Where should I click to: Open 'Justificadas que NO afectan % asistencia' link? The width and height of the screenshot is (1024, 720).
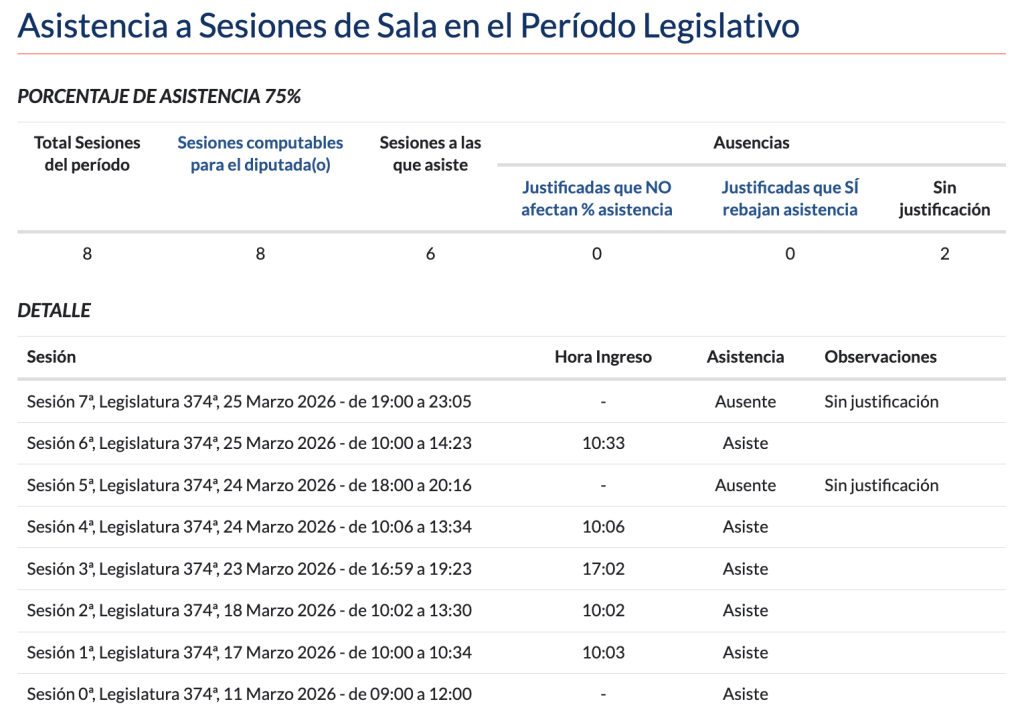tap(596, 198)
